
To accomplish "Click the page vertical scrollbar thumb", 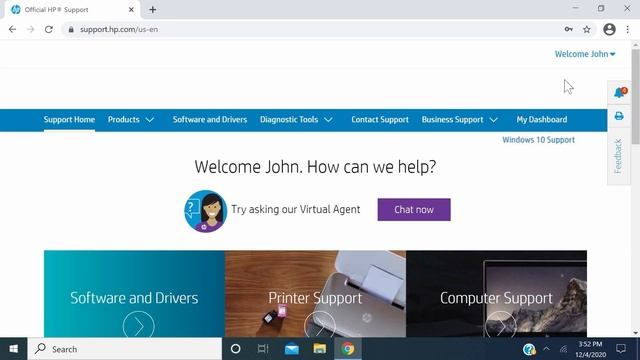I will (636, 96).
